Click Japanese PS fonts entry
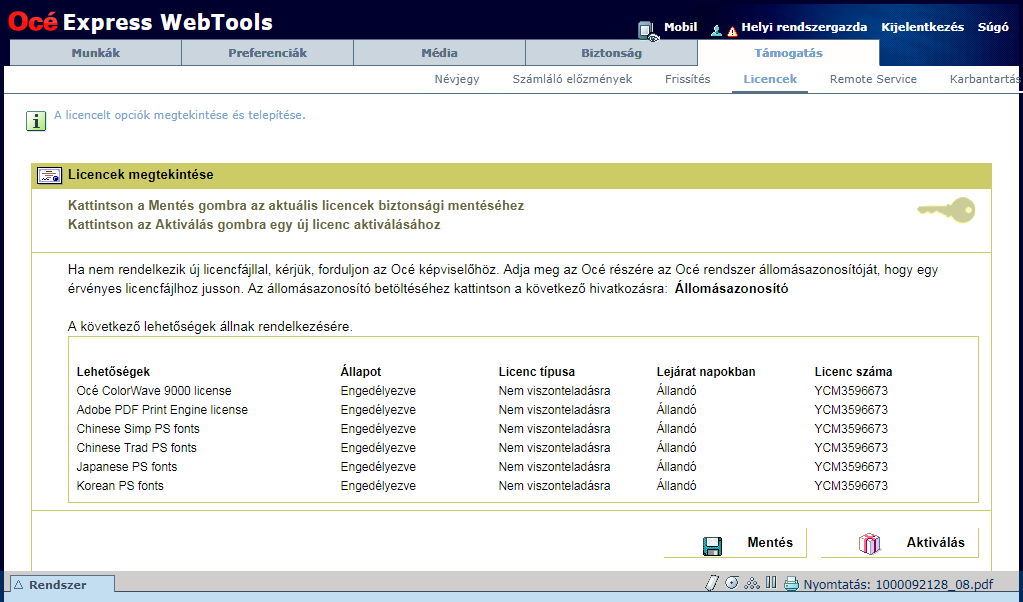 pos(127,466)
